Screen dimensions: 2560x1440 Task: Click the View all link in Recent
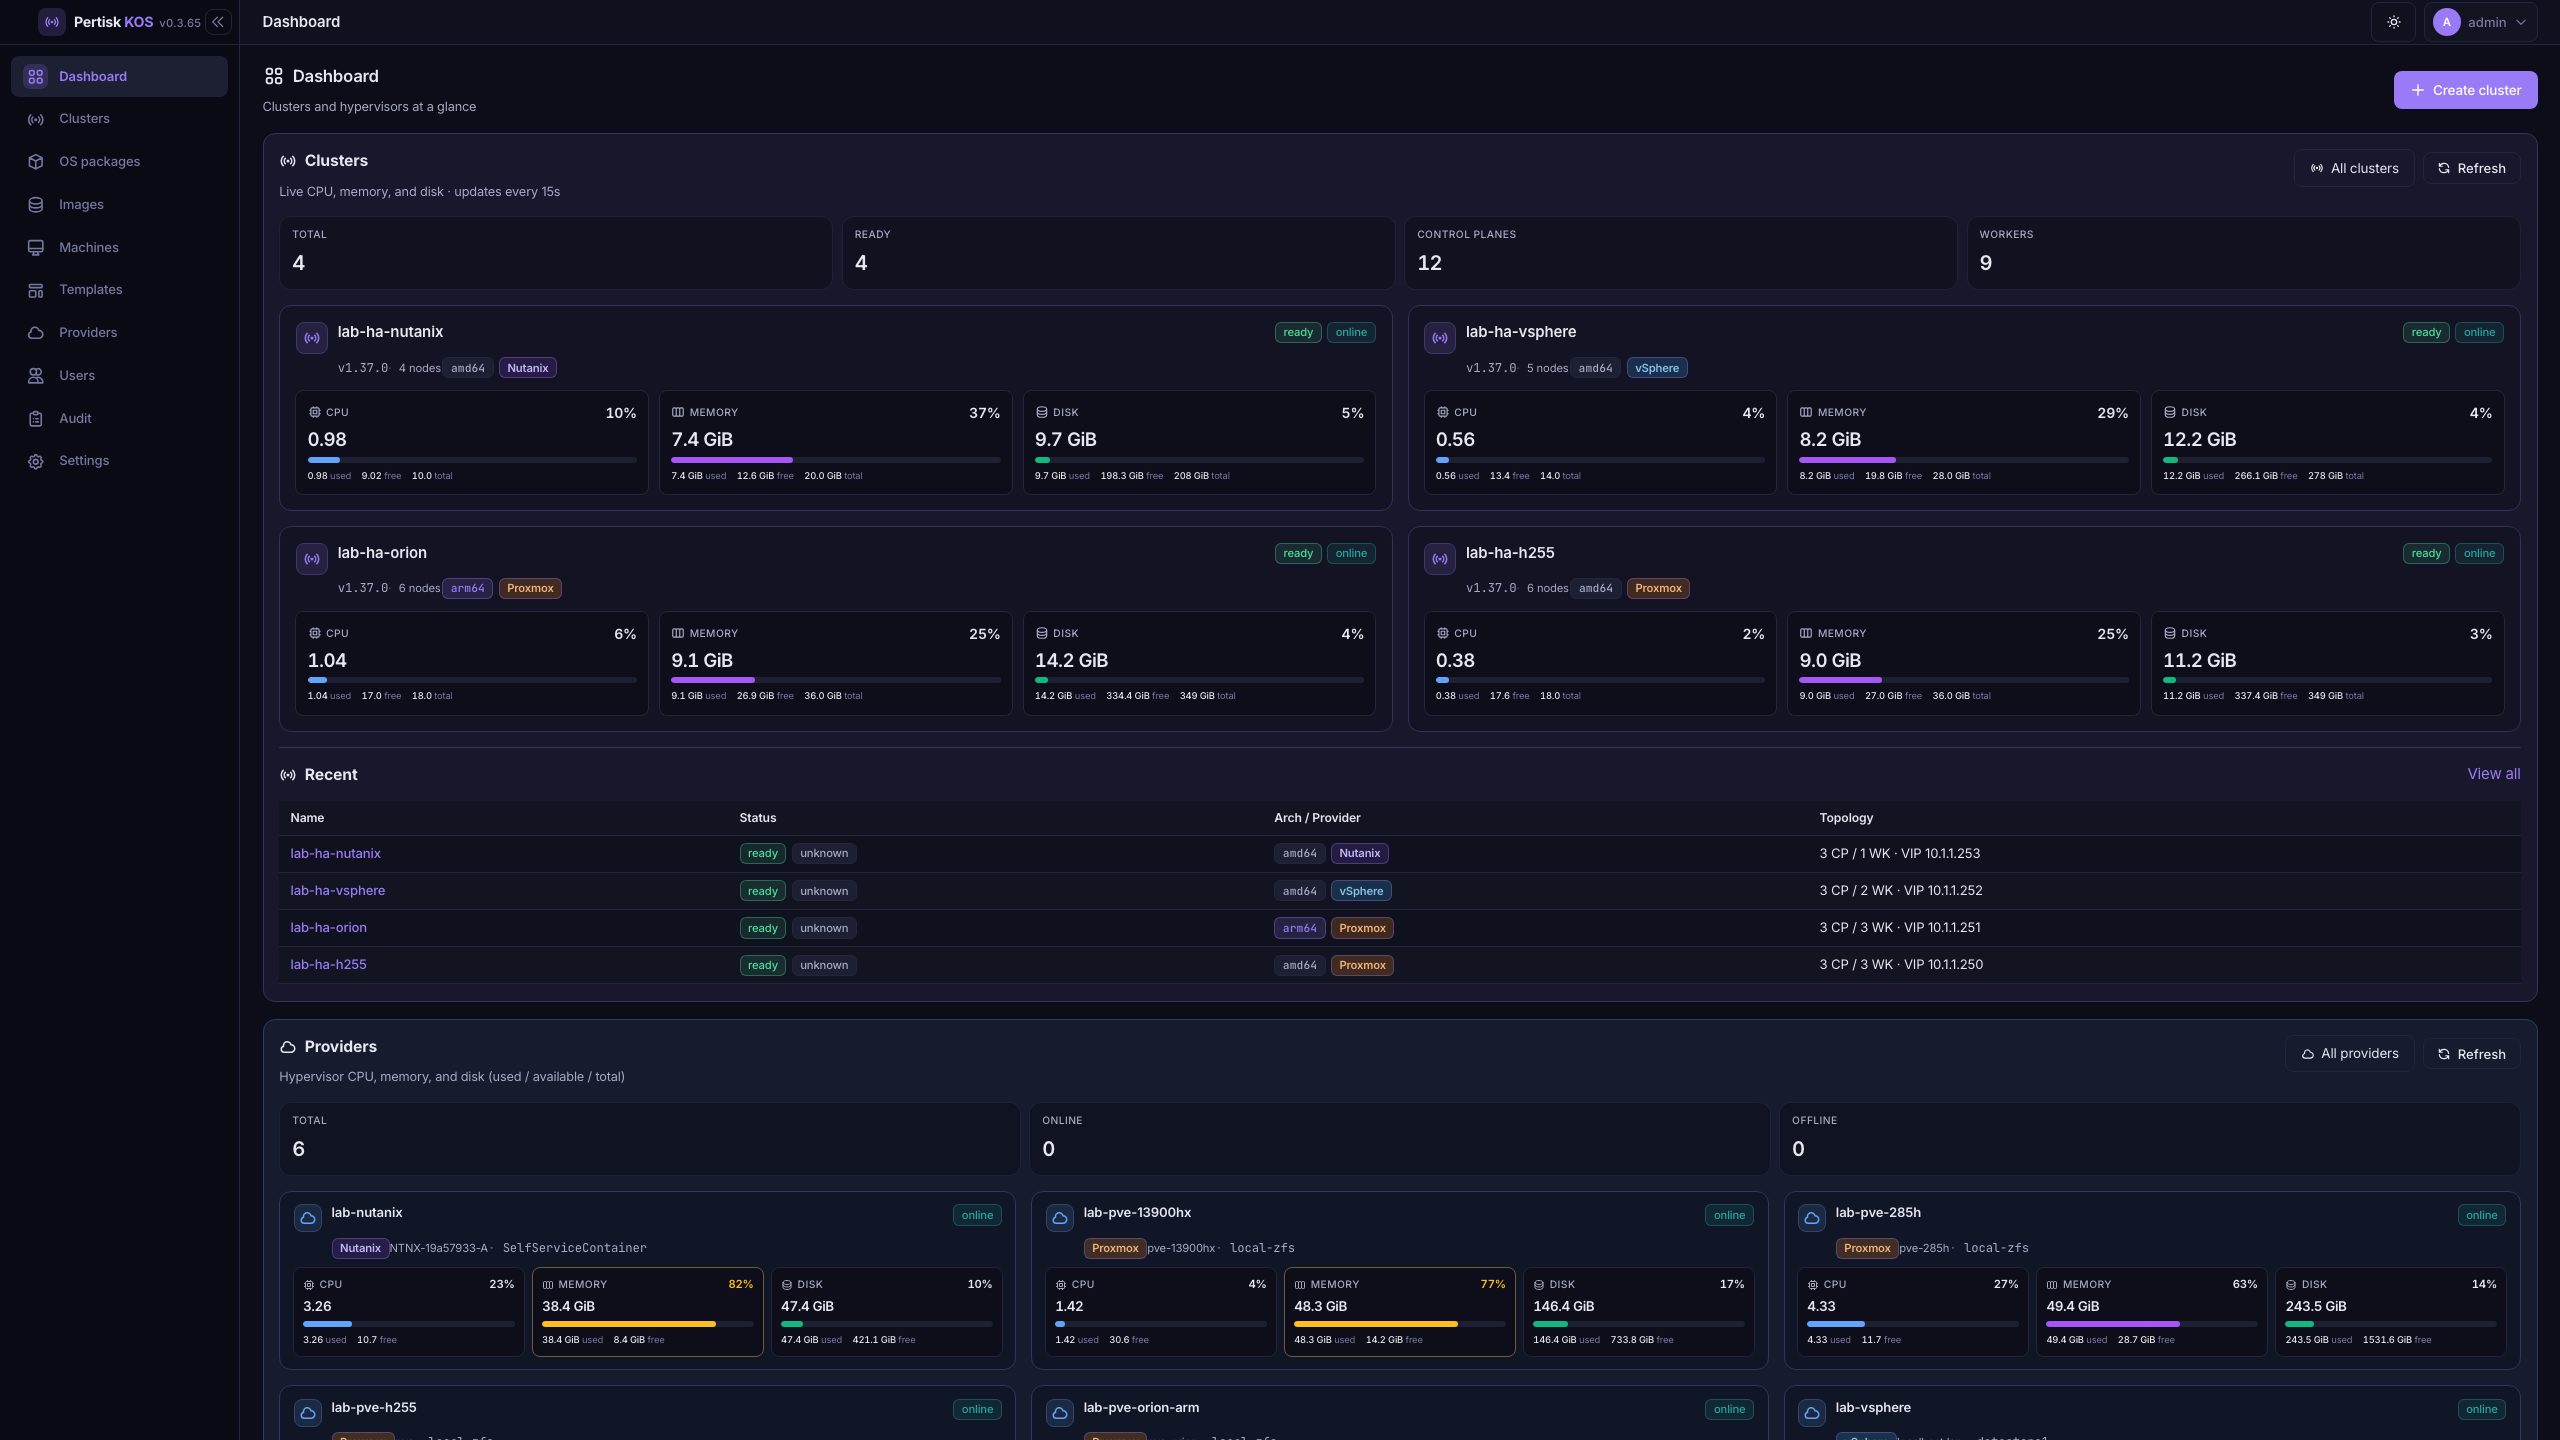pos(2493,774)
